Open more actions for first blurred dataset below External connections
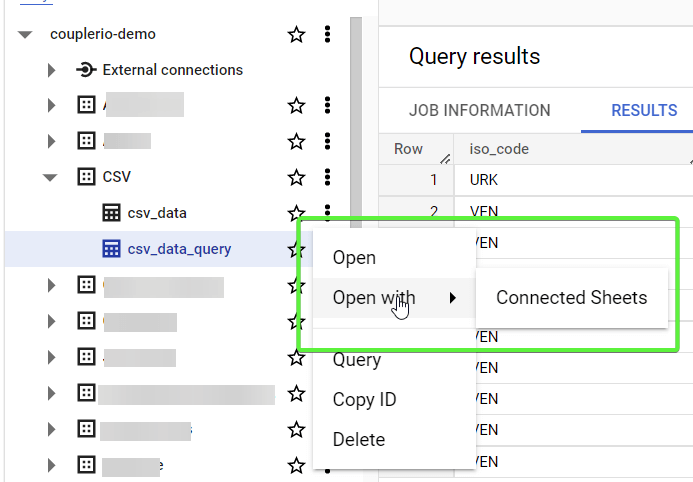The width and height of the screenshot is (693, 482). tap(327, 105)
